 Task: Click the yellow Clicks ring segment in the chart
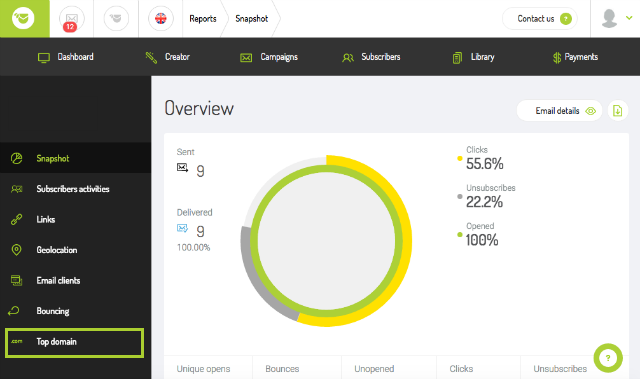[x=403, y=241]
